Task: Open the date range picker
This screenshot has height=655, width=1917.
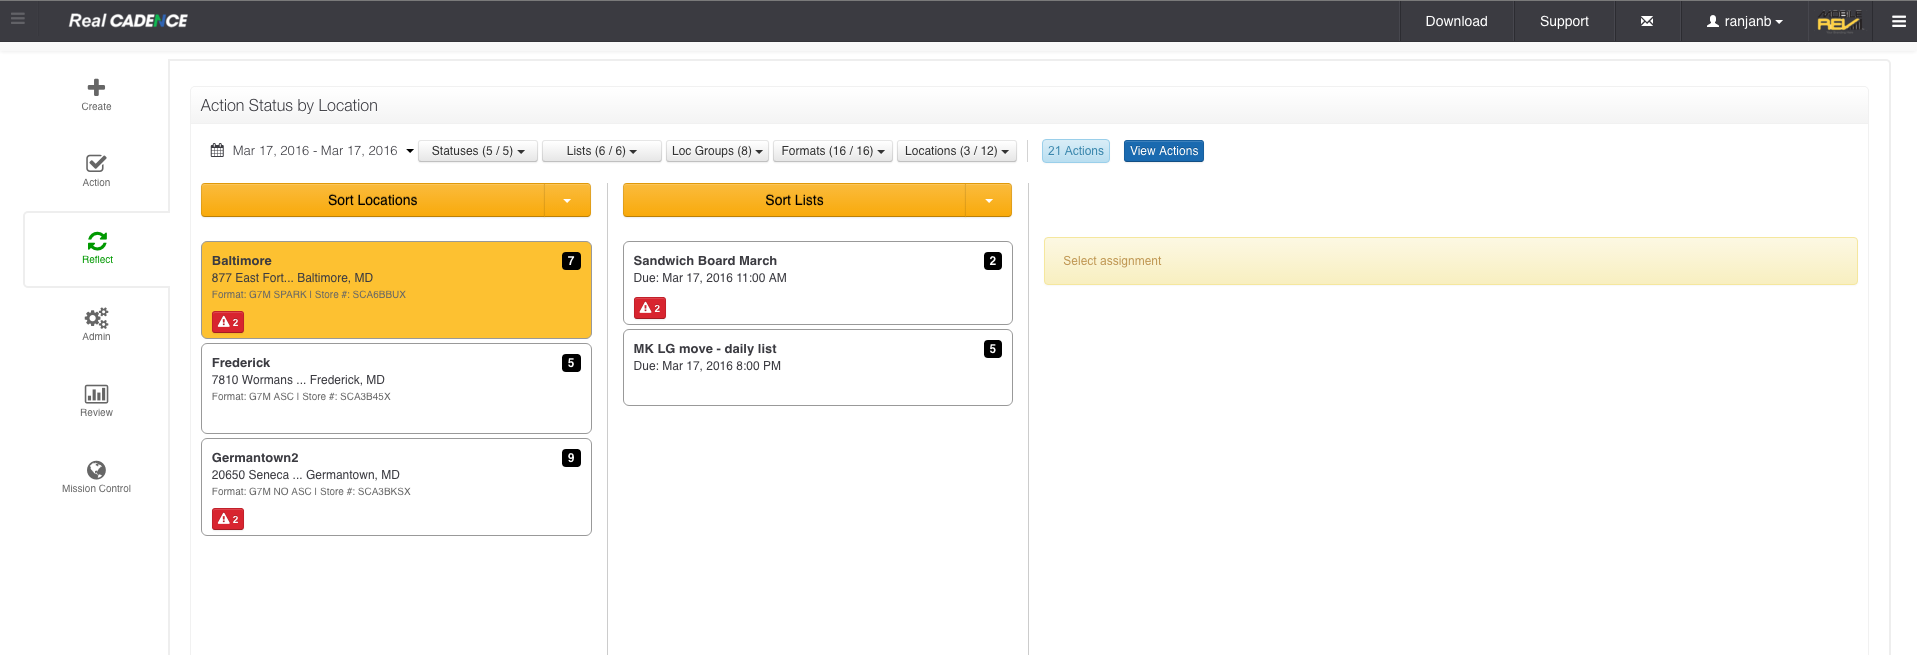Action: click(312, 151)
